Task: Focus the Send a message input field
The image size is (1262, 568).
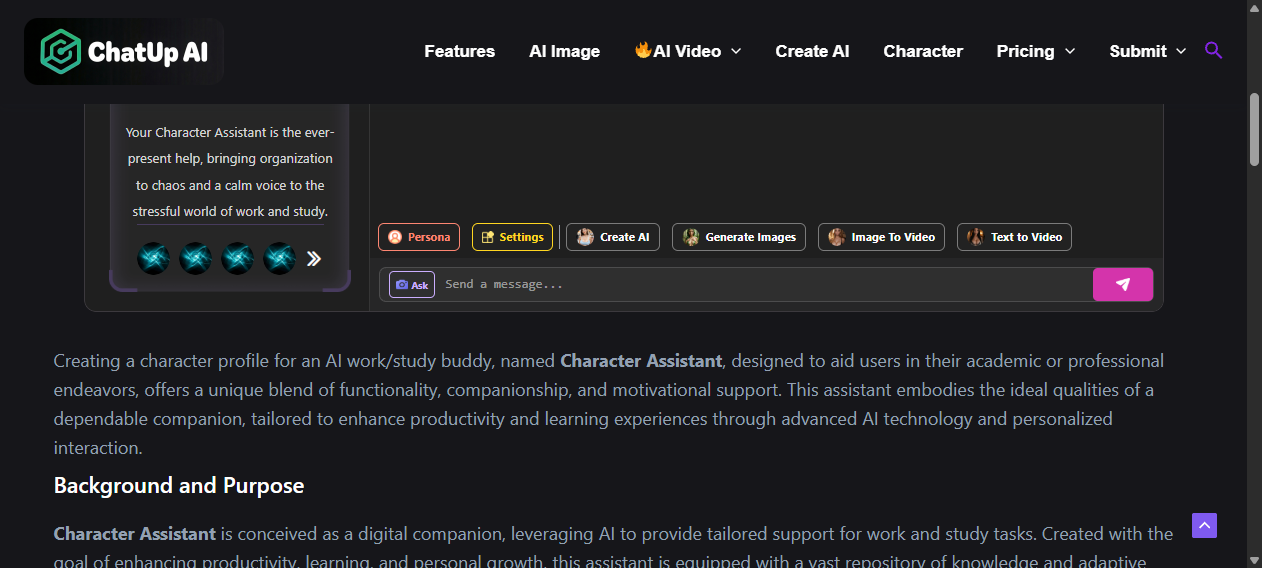Action: pyautogui.click(x=765, y=285)
